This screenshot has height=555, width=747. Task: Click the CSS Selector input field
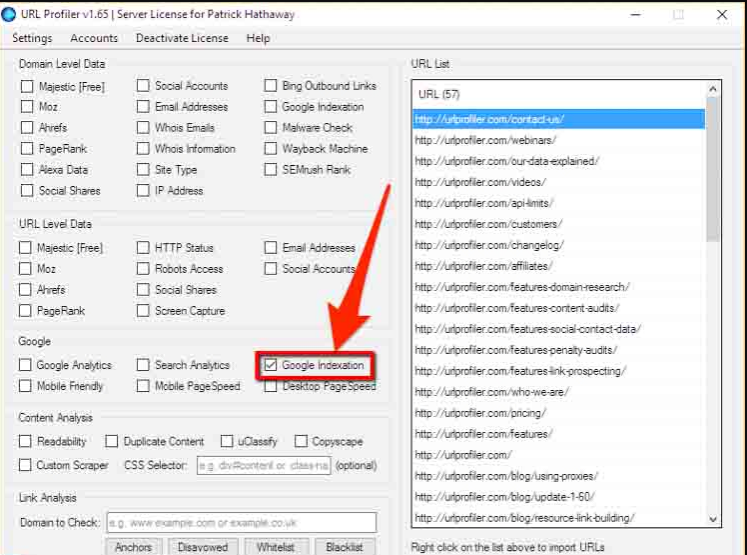tap(263, 465)
